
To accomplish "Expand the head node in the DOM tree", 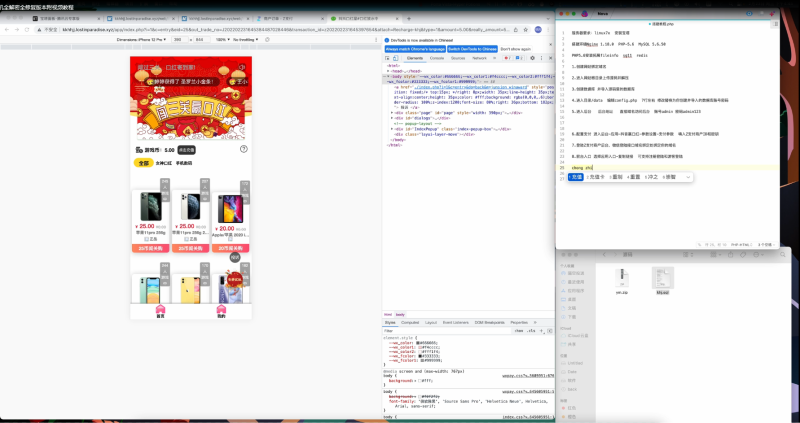I will [389, 71].
